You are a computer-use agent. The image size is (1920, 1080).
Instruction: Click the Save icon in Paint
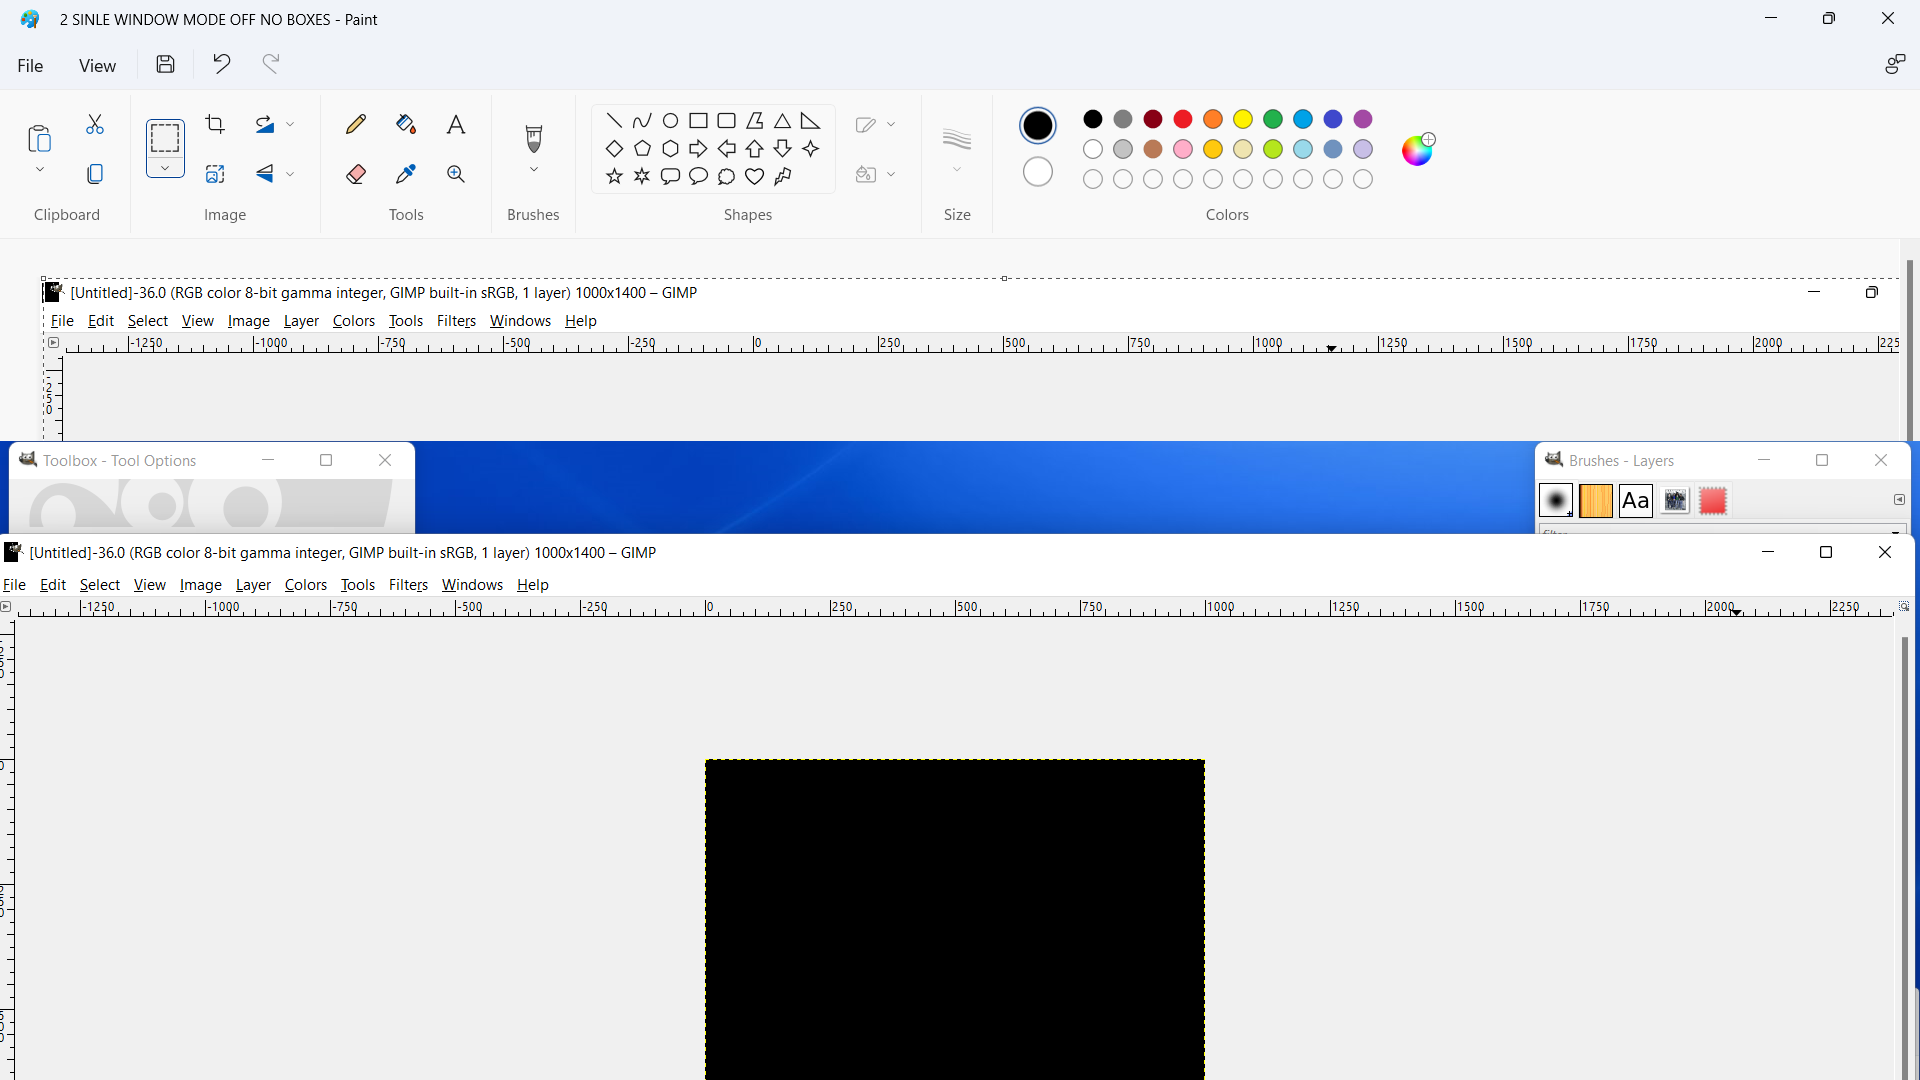166,65
